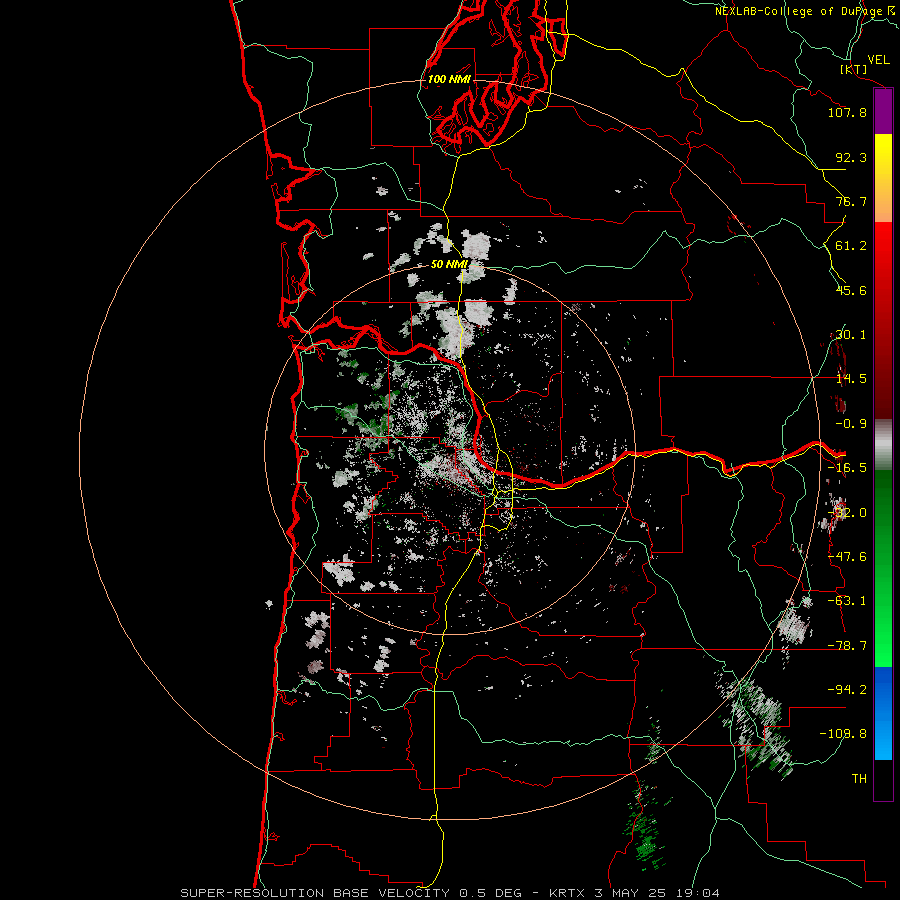This screenshot has width=900, height=900.
Task: Click the VEL legend title
Action: pos(878,59)
